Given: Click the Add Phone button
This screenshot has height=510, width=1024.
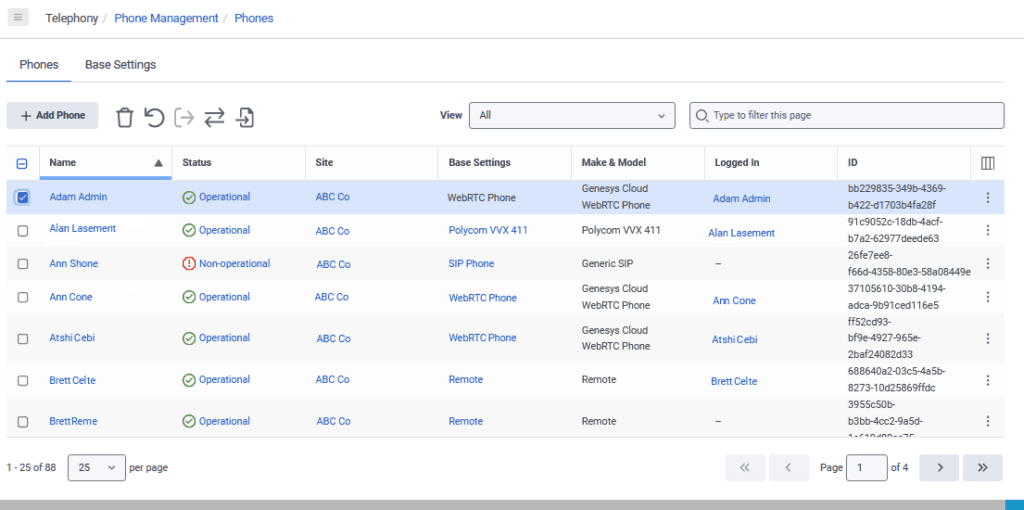Looking at the screenshot, I should click(x=52, y=115).
